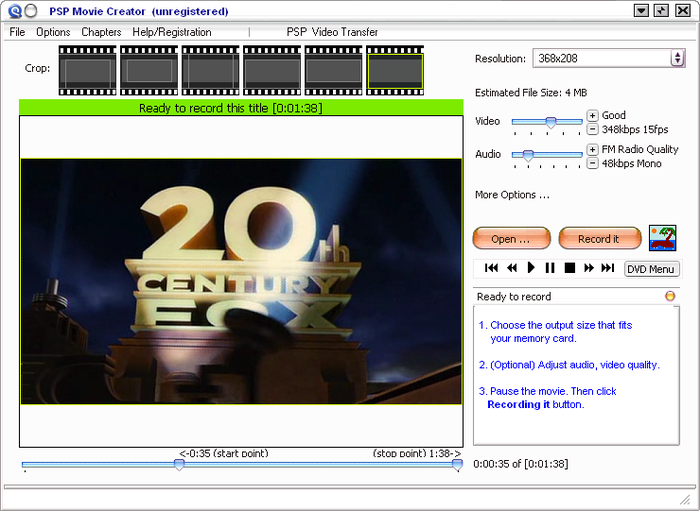
Task: Increase audio quality with plus button
Action: 593,150
